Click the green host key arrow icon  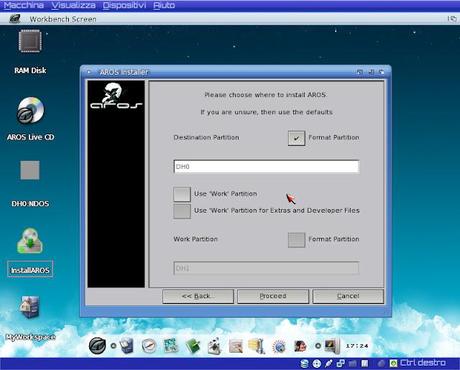click(393, 363)
